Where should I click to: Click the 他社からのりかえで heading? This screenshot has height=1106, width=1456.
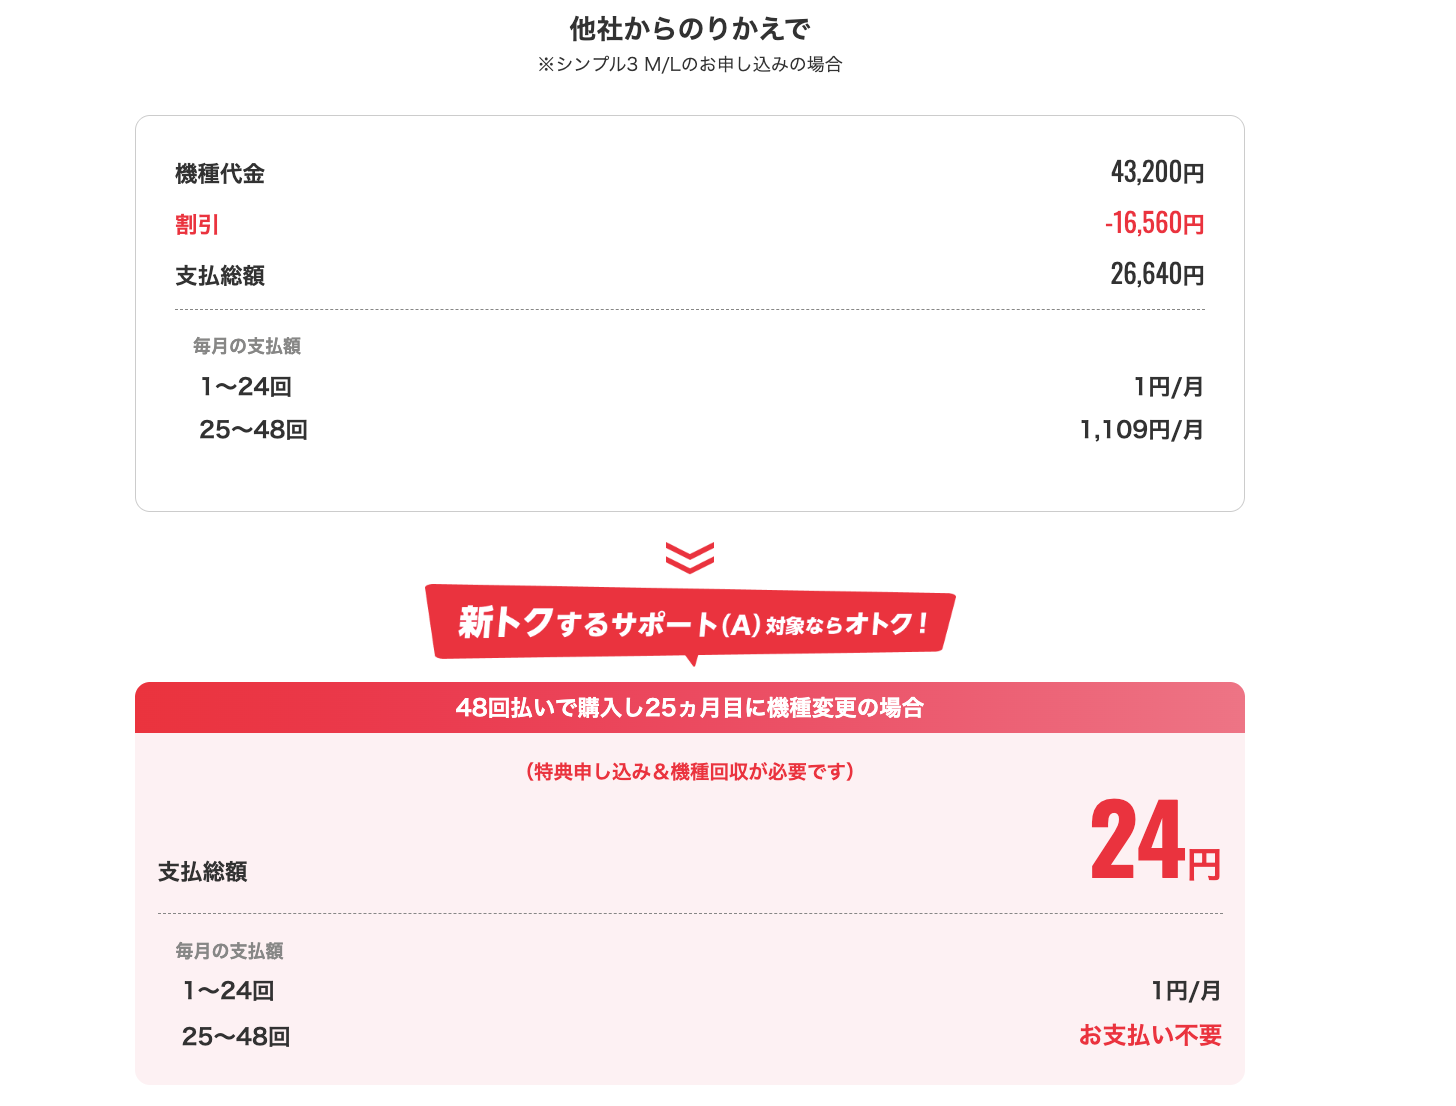click(x=689, y=29)
